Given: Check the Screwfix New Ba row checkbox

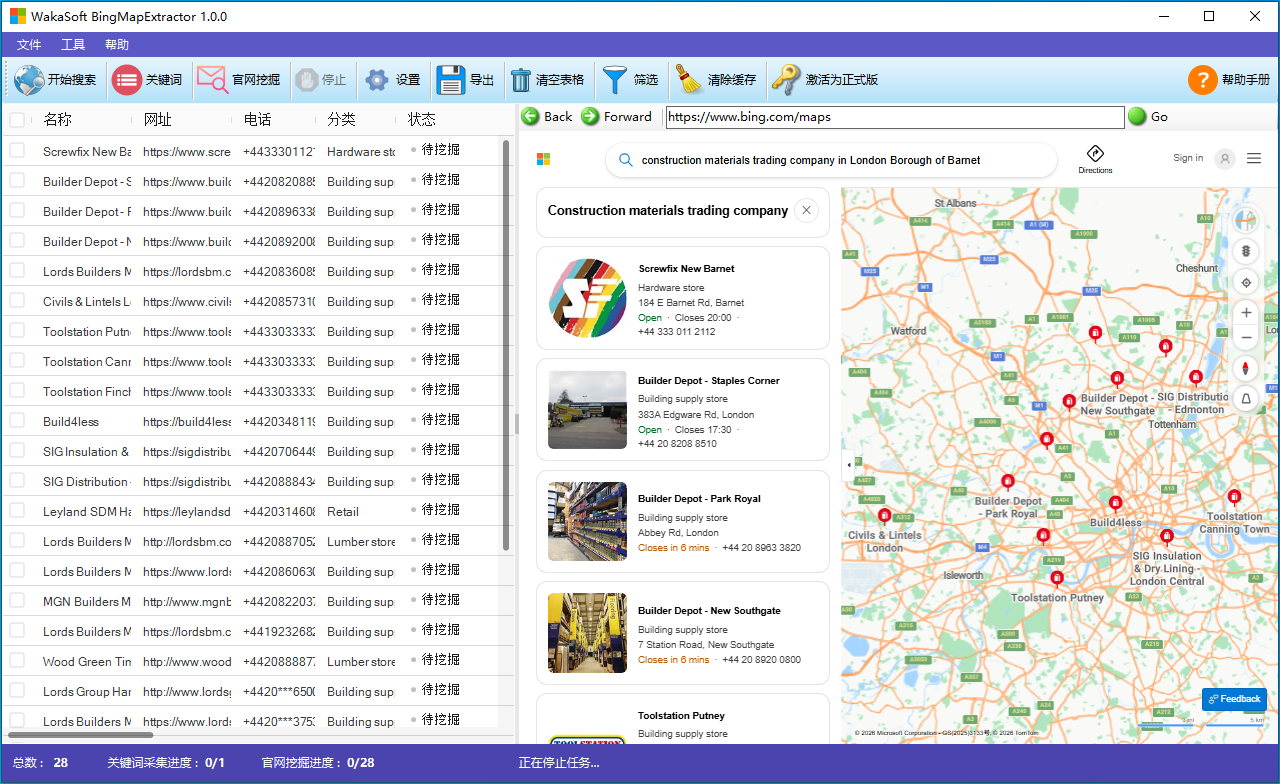Looking at the screenshot, I should coord(17,151).
